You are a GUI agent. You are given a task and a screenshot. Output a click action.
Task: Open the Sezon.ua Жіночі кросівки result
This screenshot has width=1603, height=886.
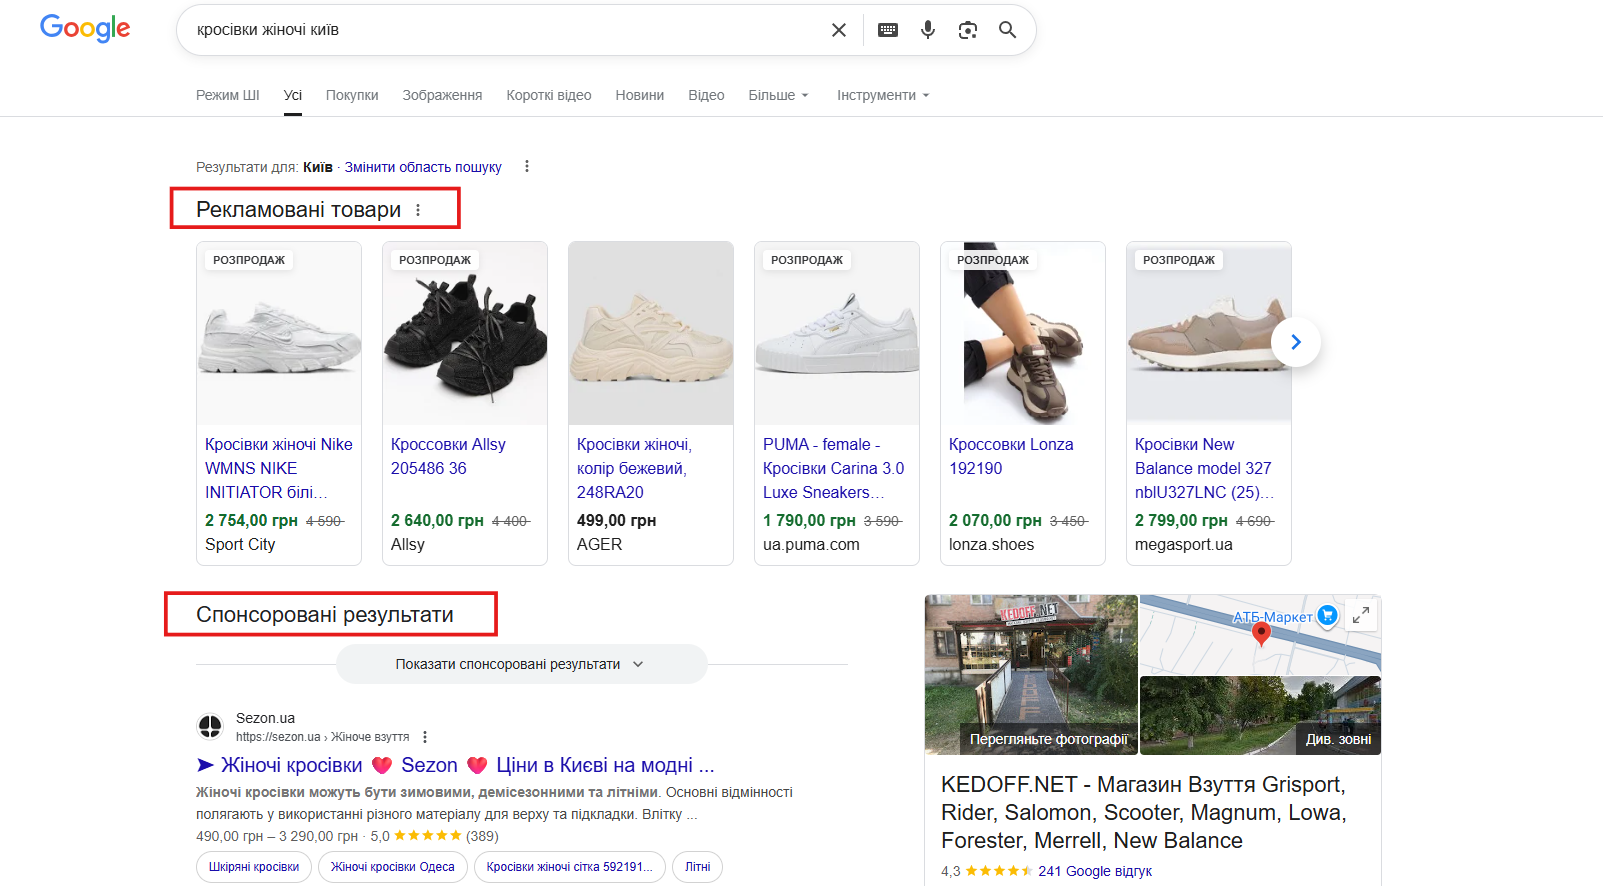tap(456, 765)
